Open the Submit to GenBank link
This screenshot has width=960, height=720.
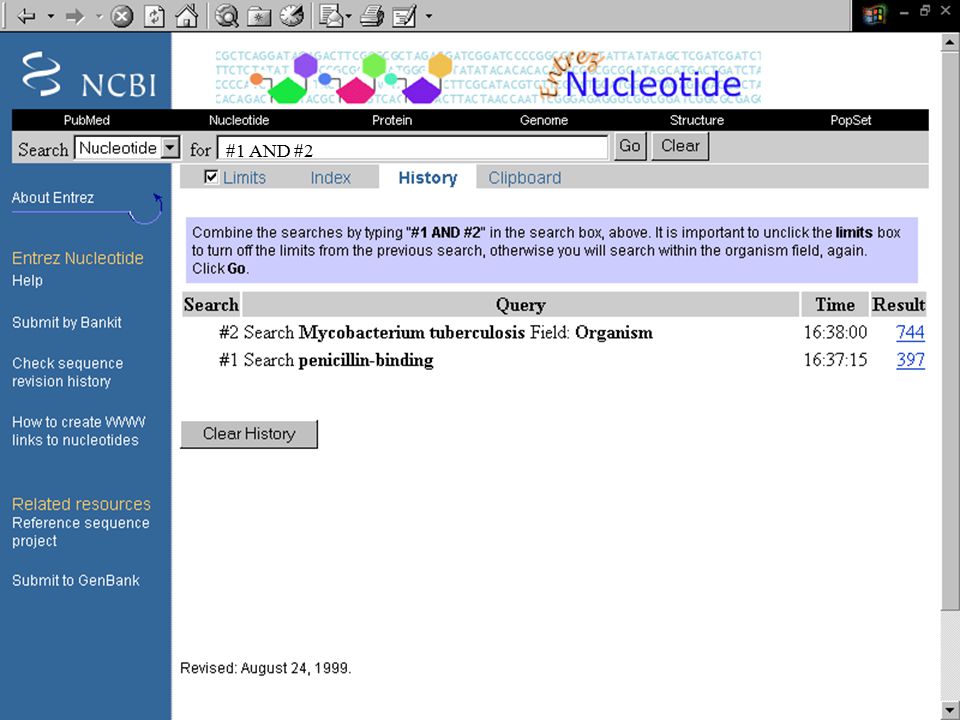[x=76, y=580]
